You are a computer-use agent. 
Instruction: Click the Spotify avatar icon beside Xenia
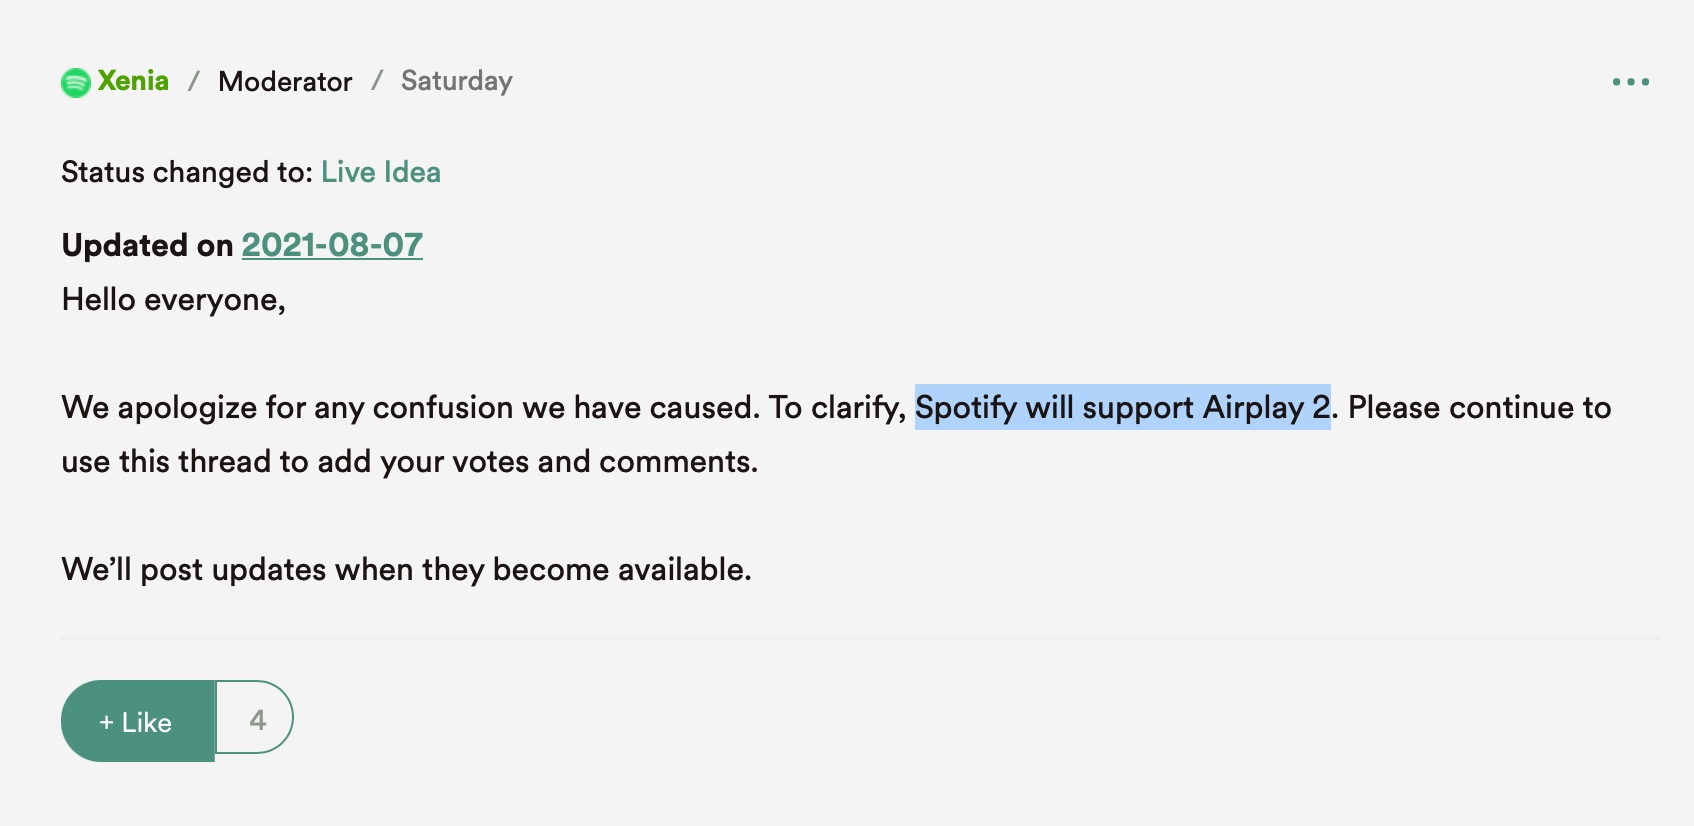pyautogui.click(x=76, y=82)
